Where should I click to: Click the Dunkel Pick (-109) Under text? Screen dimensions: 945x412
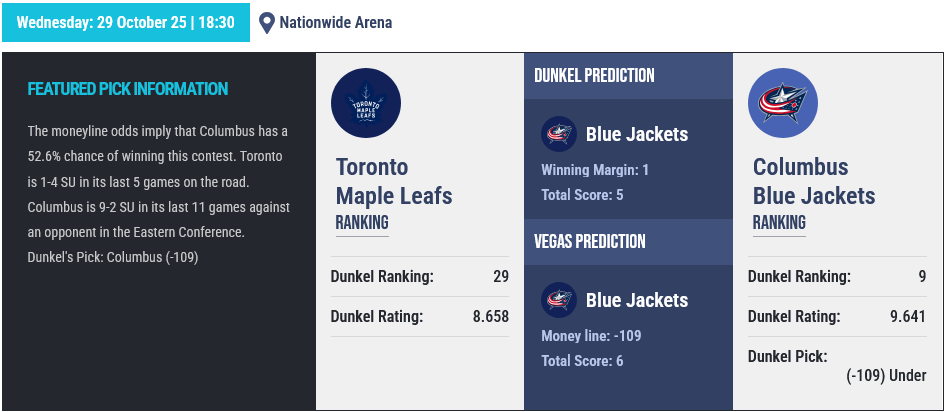coord(886,376)
